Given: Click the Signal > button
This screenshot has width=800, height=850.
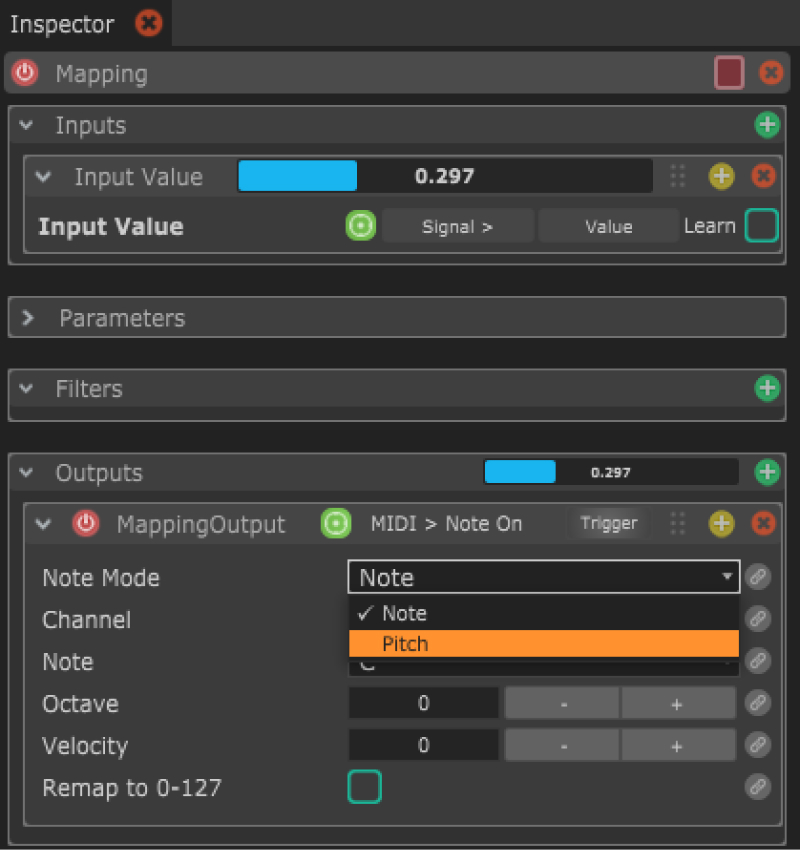Looking at the screenshot, I should click(458, 226).
